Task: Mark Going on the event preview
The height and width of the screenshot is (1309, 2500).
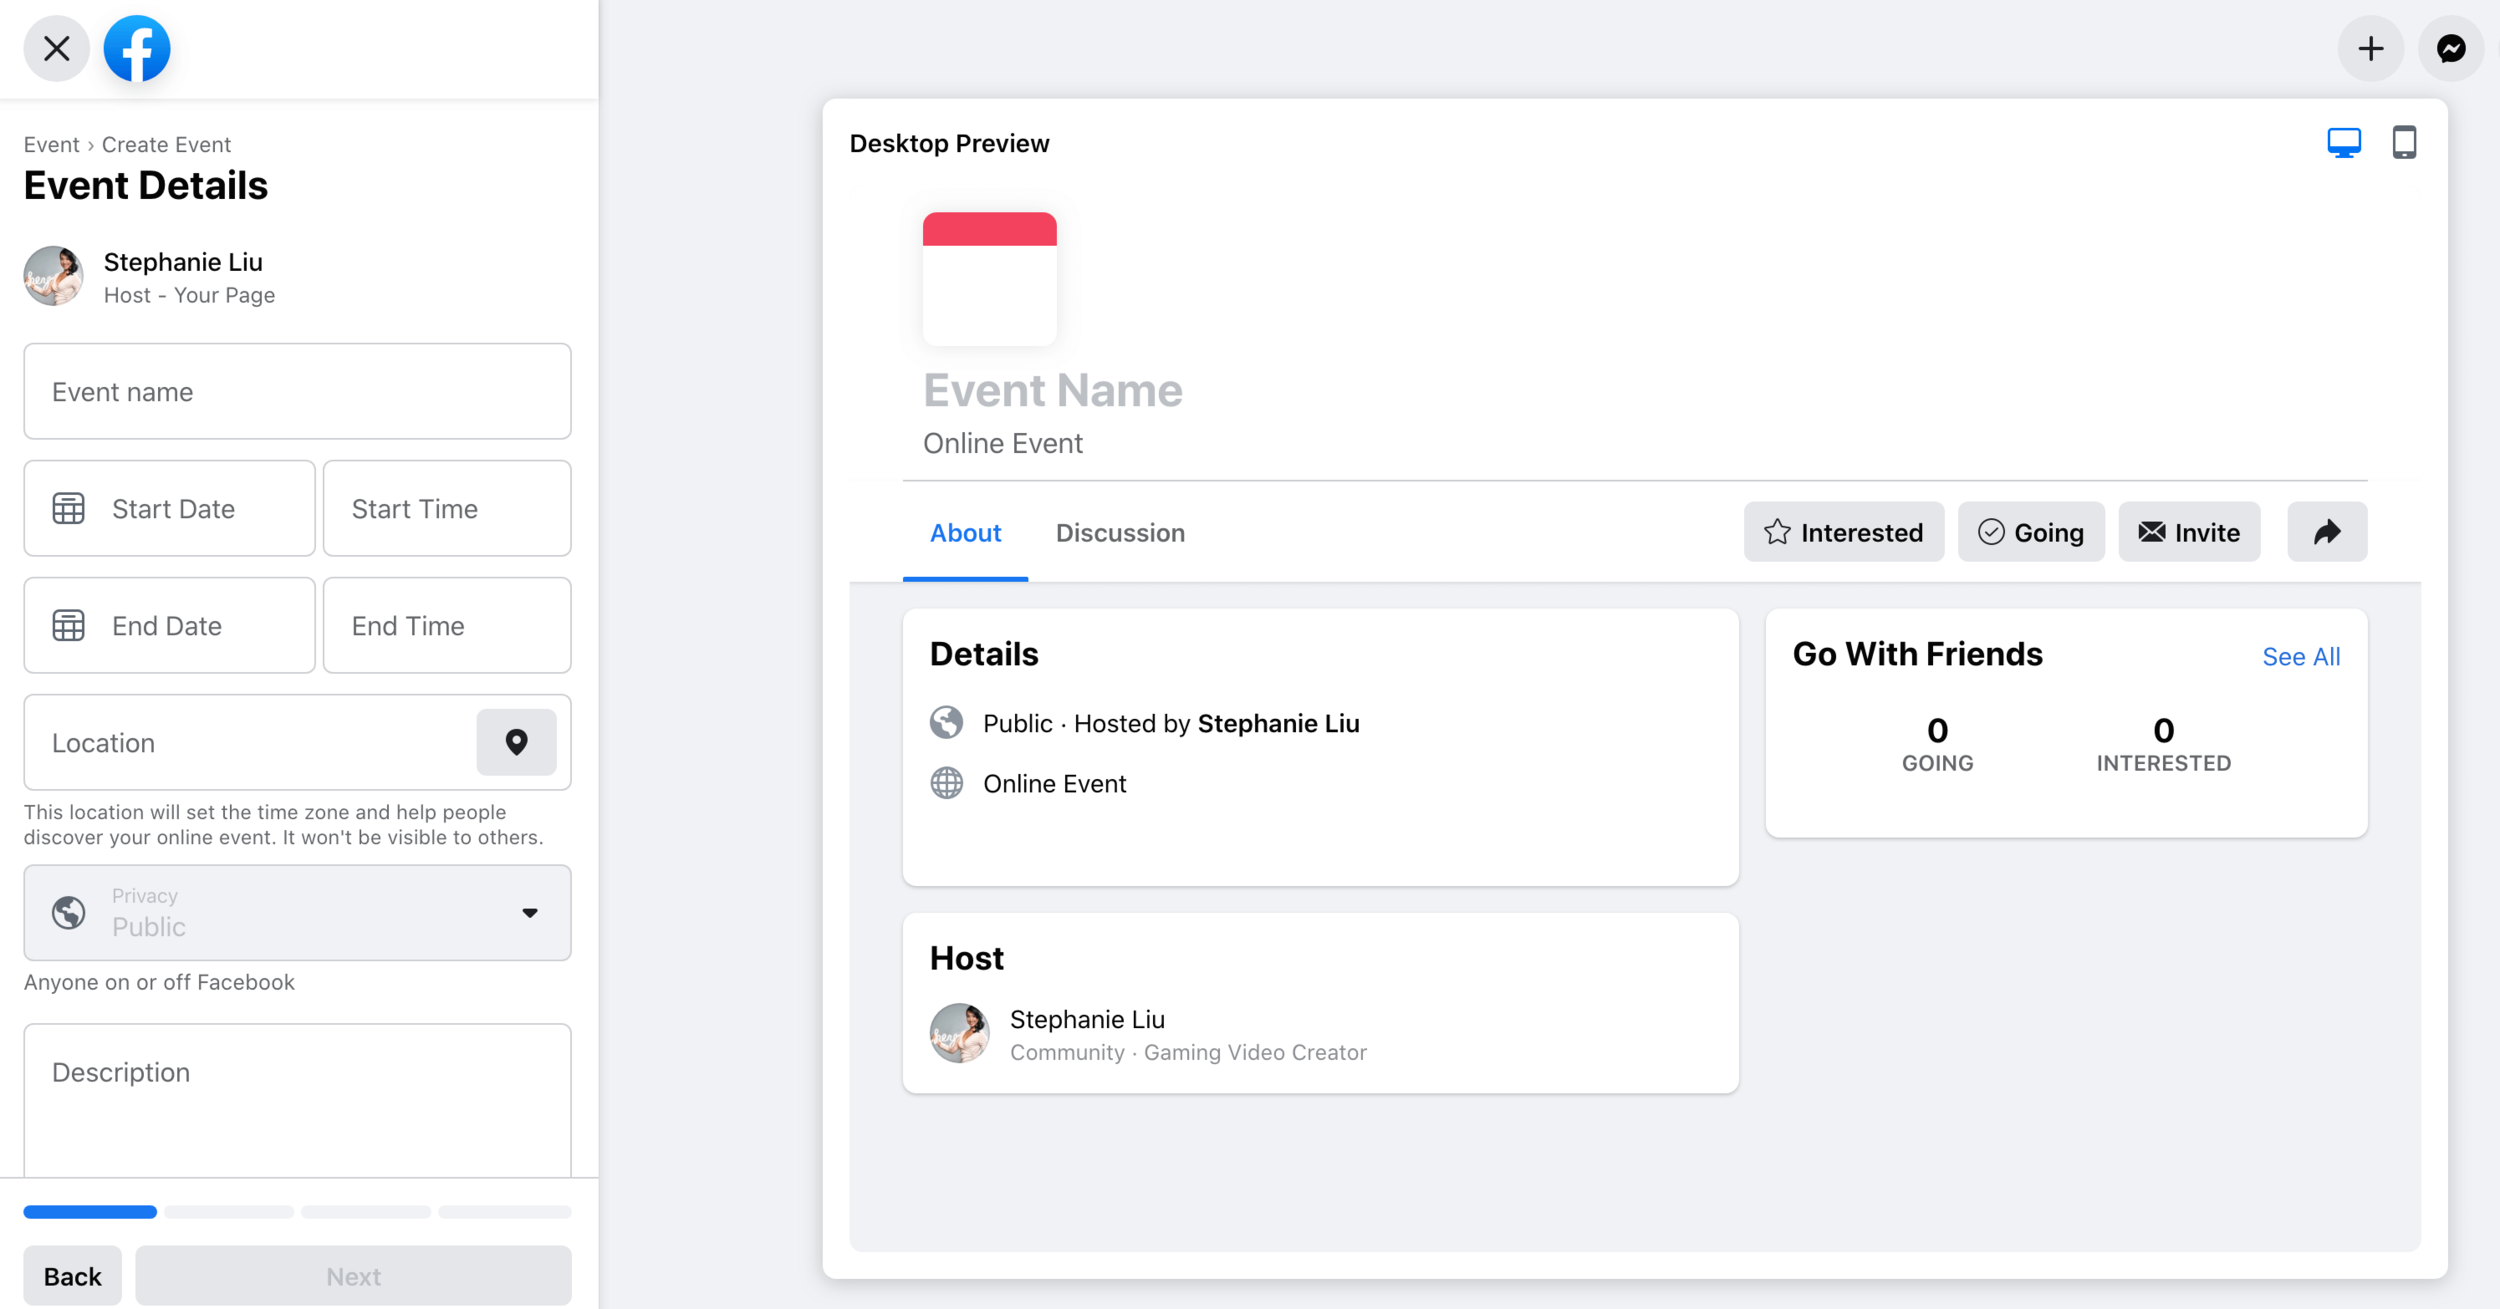Action: (2030, 532)
